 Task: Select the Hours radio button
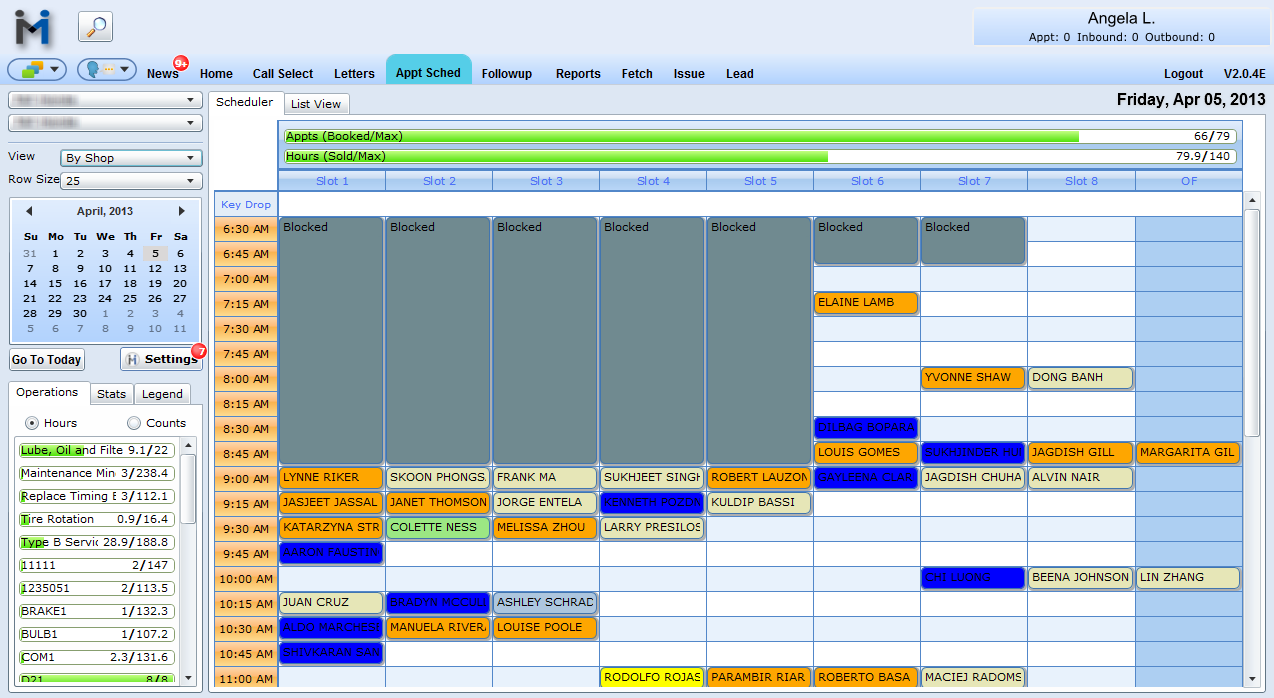32,423
